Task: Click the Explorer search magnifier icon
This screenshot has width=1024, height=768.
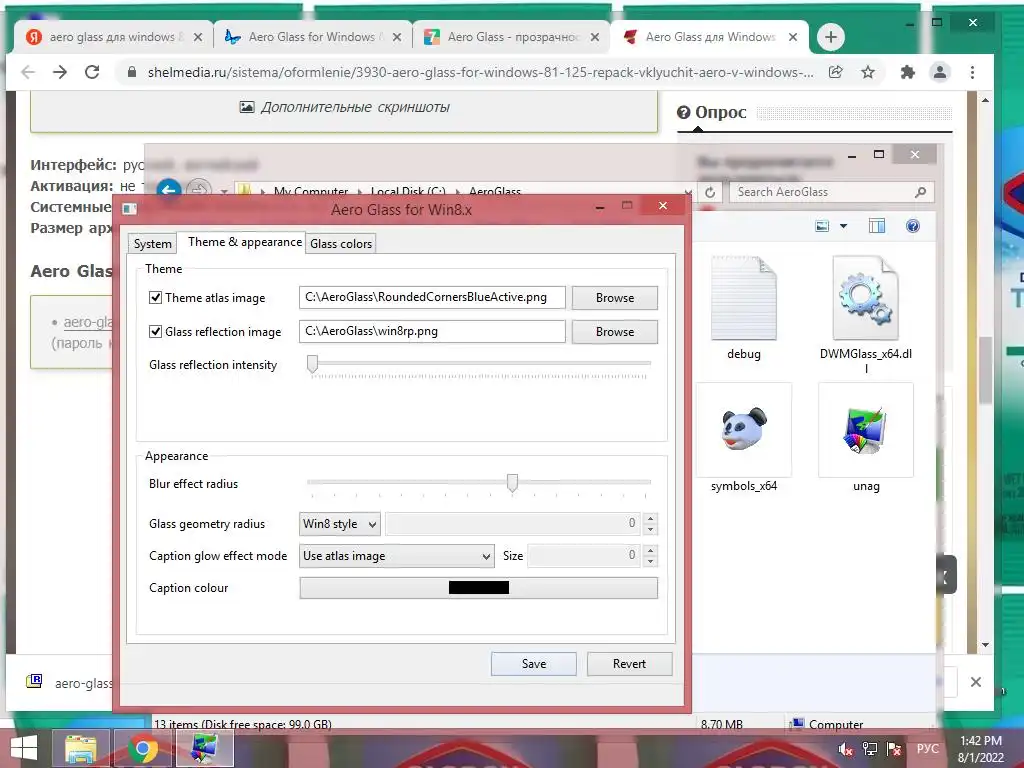Action: tap(920, 192)
